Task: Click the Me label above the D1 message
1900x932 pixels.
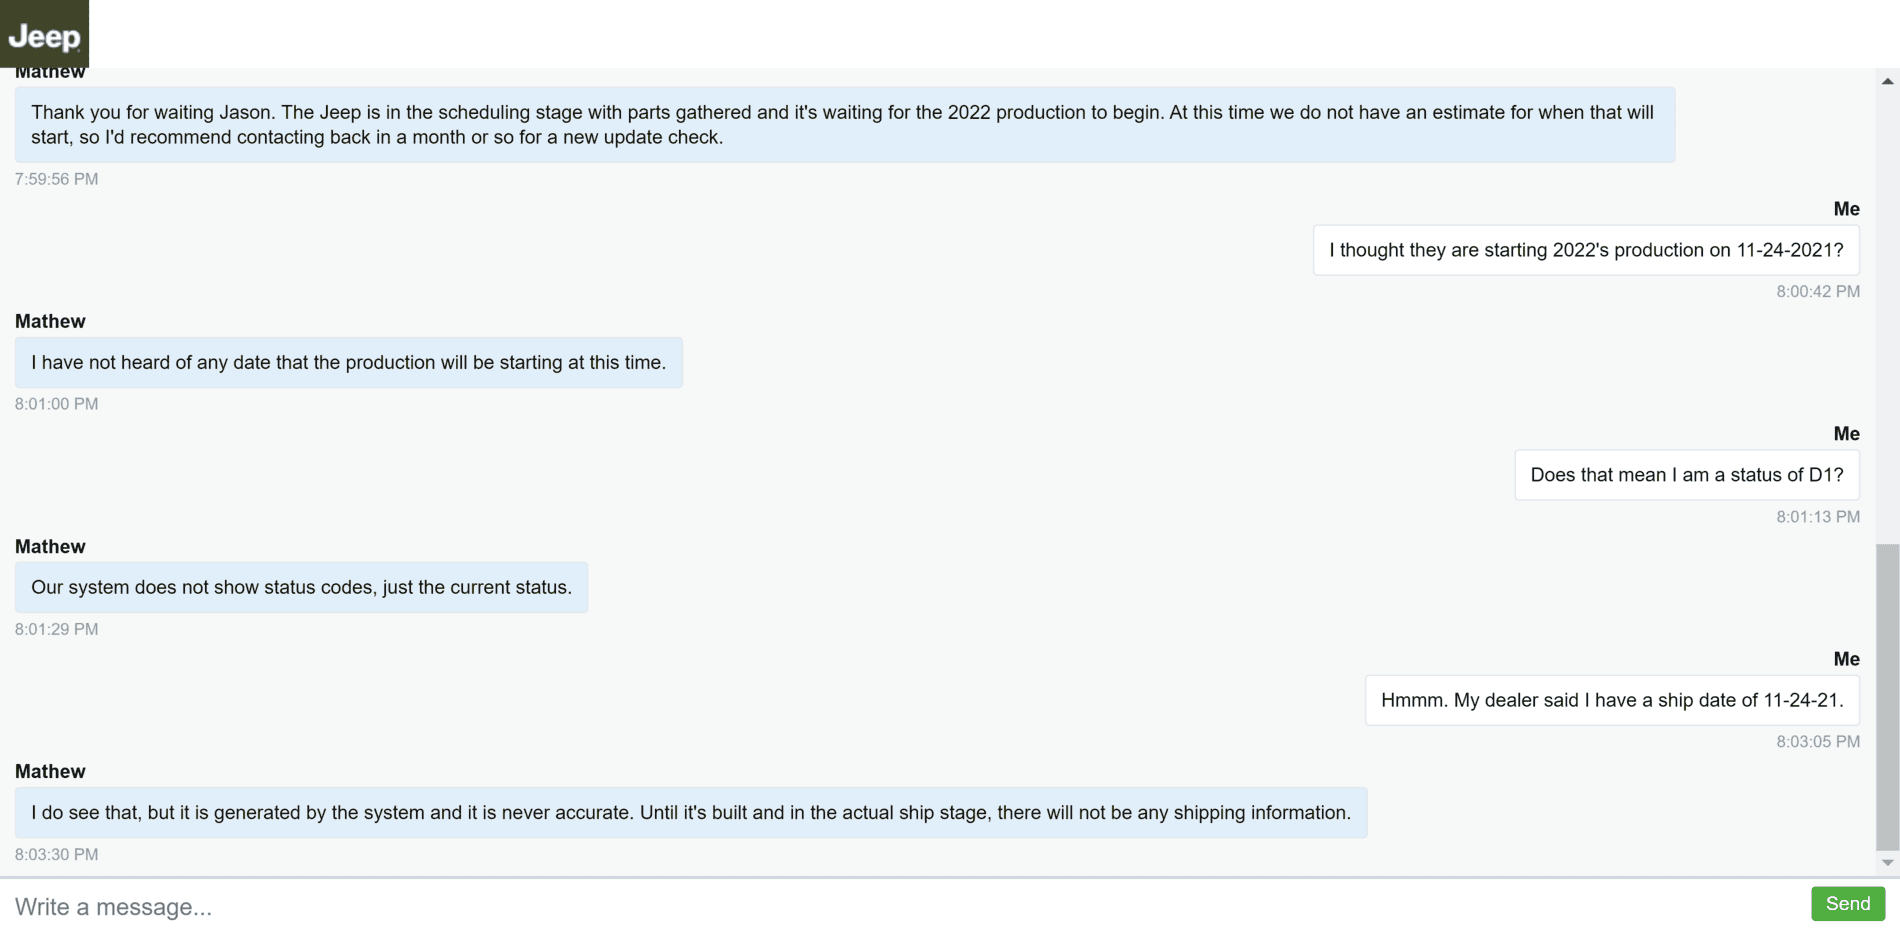Action: 1846,433
